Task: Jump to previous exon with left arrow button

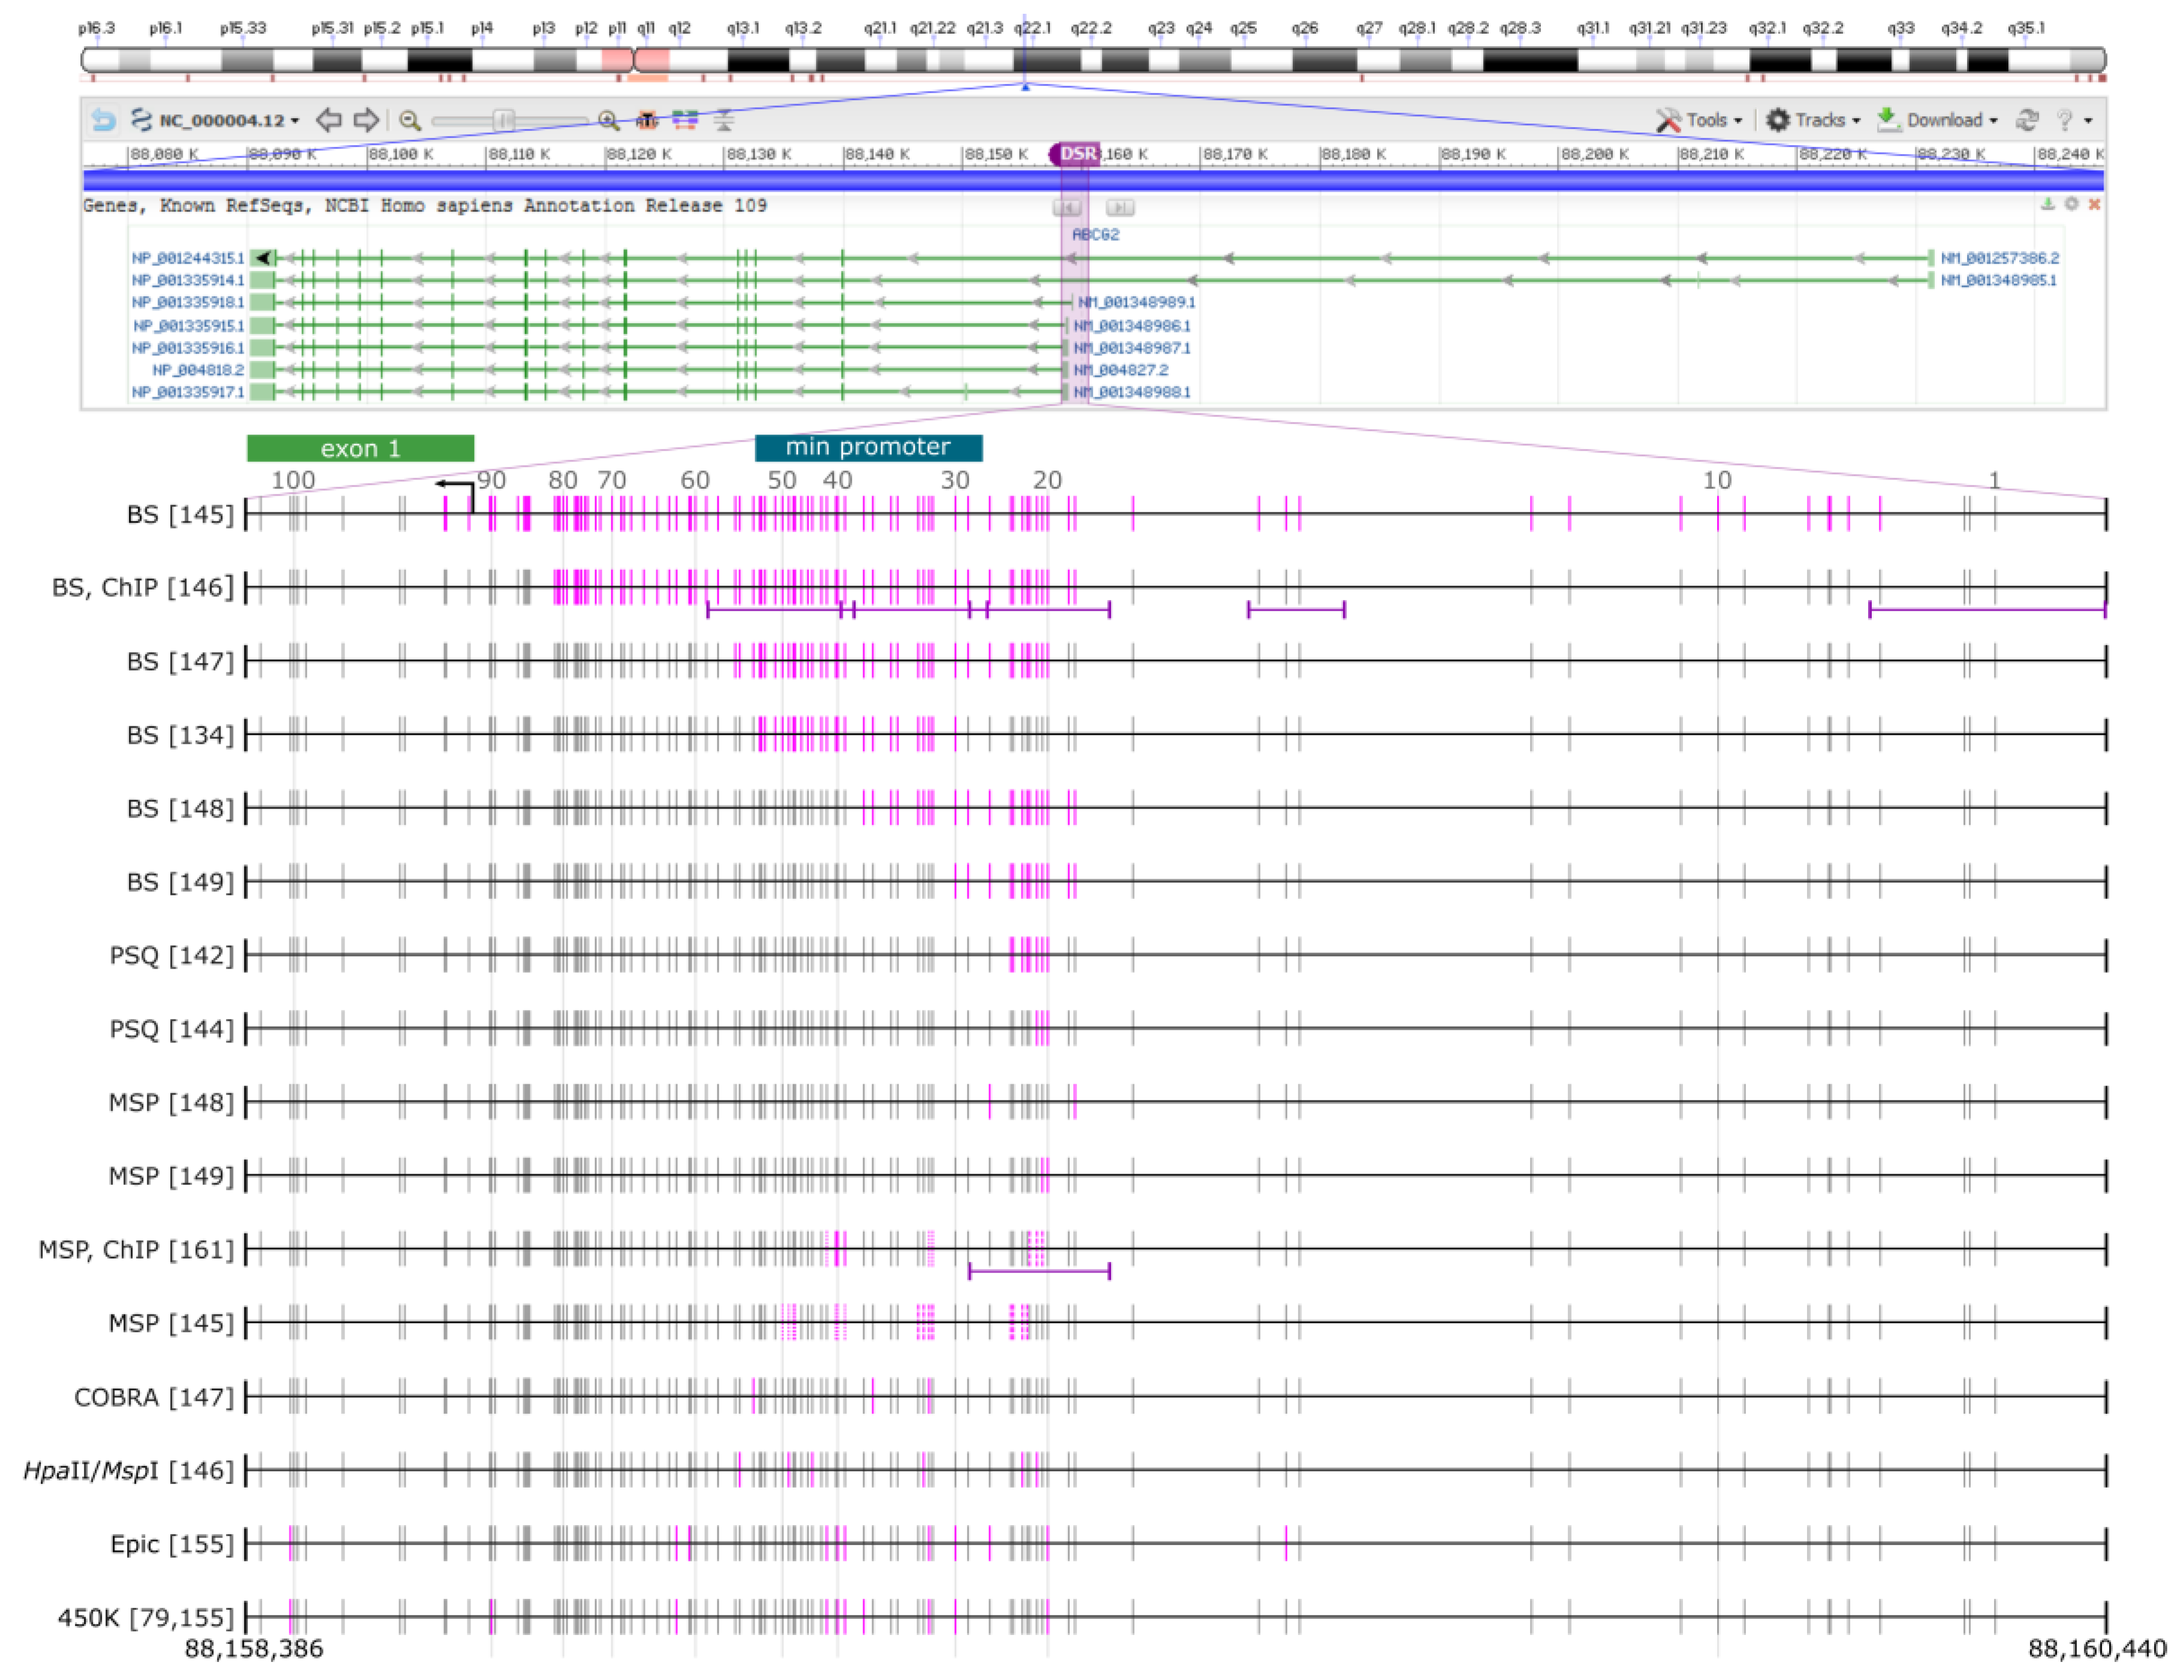Action: click(1066, 208)
